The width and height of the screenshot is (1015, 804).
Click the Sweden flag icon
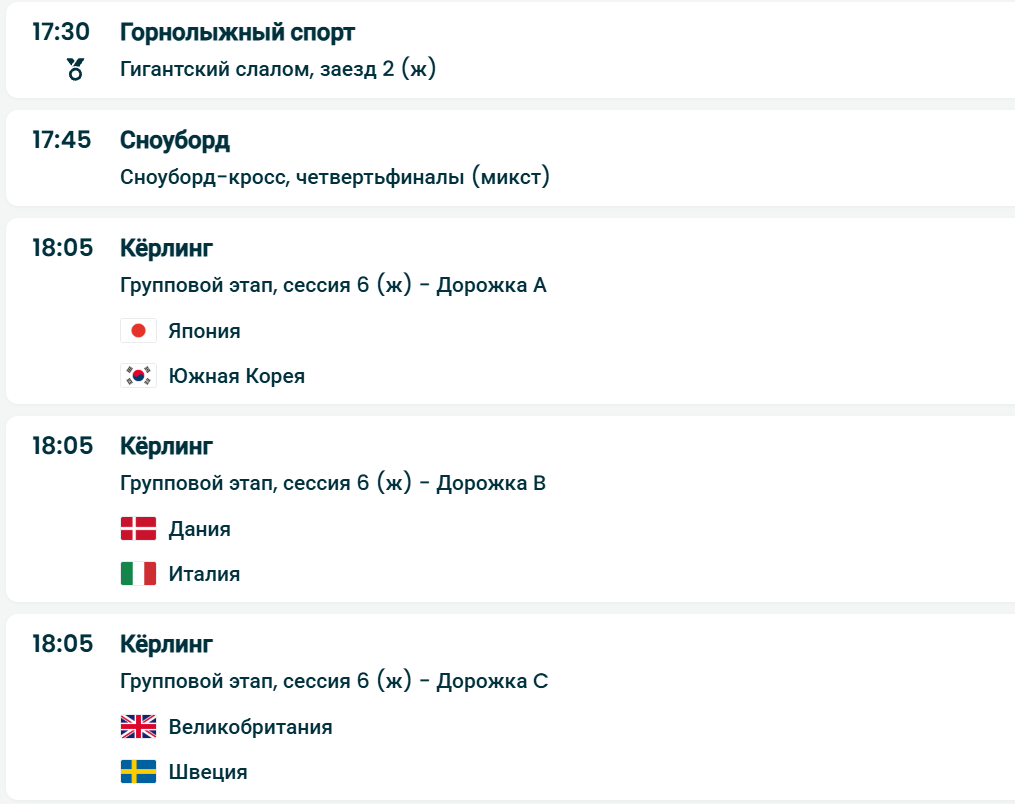click(x=138, y=772)
